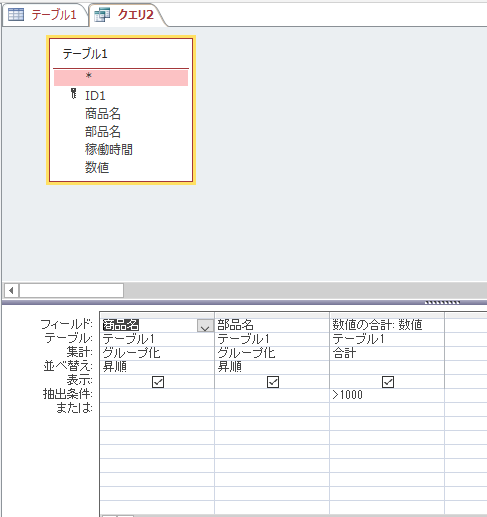This screenshot has height=517, width=487.
Task: Select the クエリ2 tab
Action: [127, 15]
